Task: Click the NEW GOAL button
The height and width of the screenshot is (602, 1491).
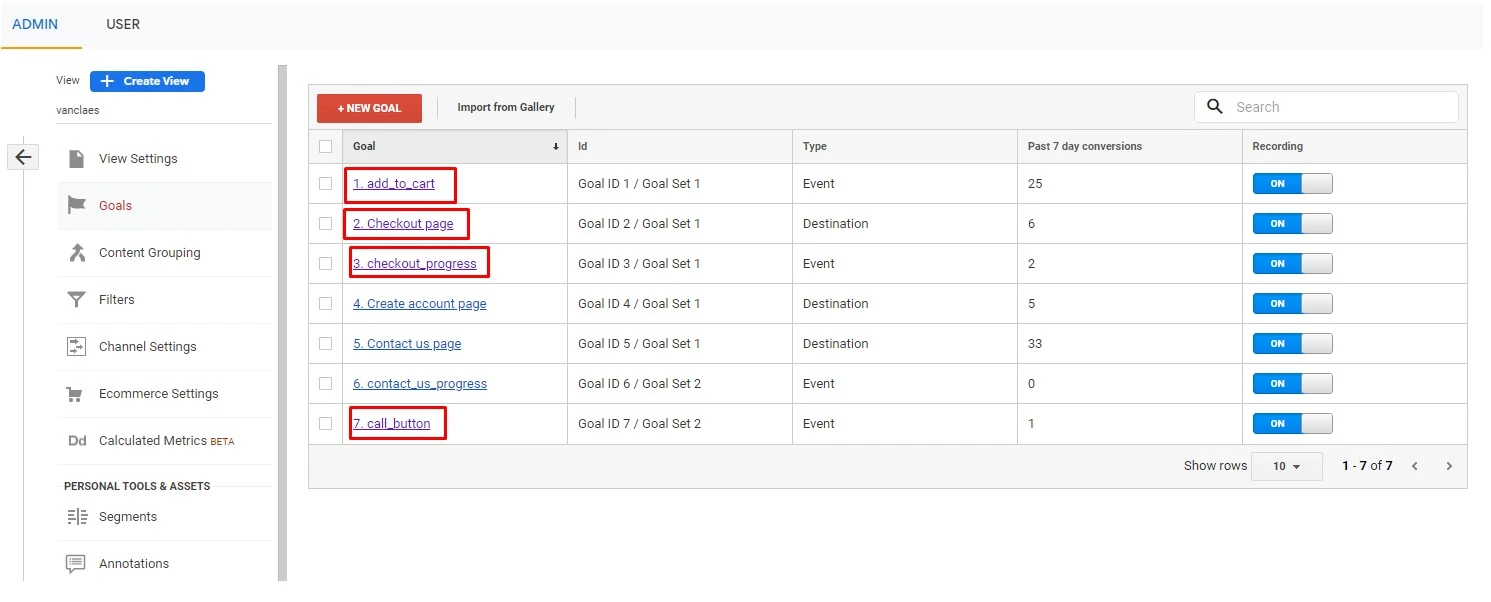Action: pyautogui.click(x=369, y=107)
